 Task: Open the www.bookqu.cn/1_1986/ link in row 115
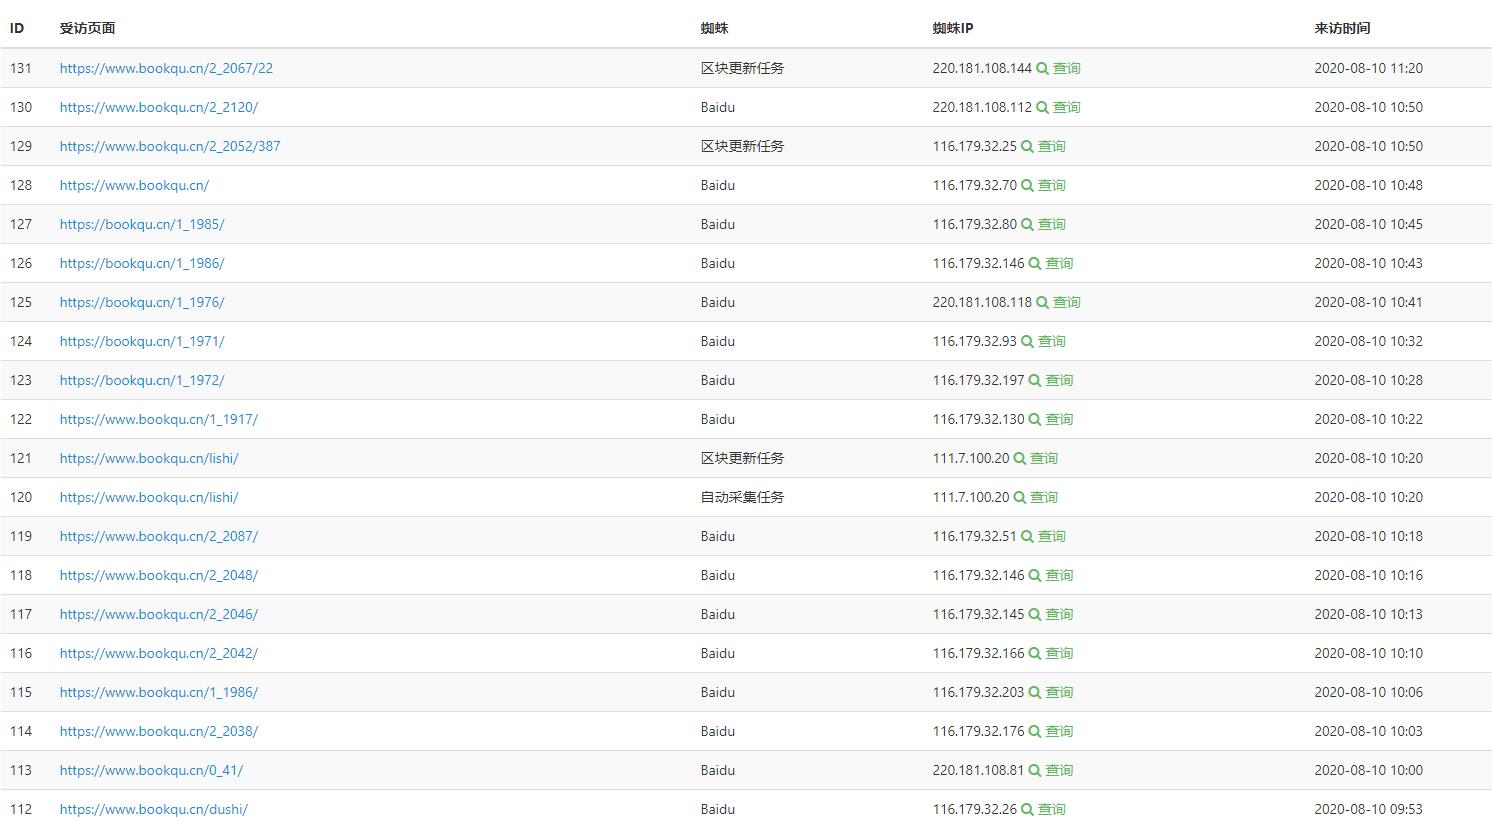159,692
